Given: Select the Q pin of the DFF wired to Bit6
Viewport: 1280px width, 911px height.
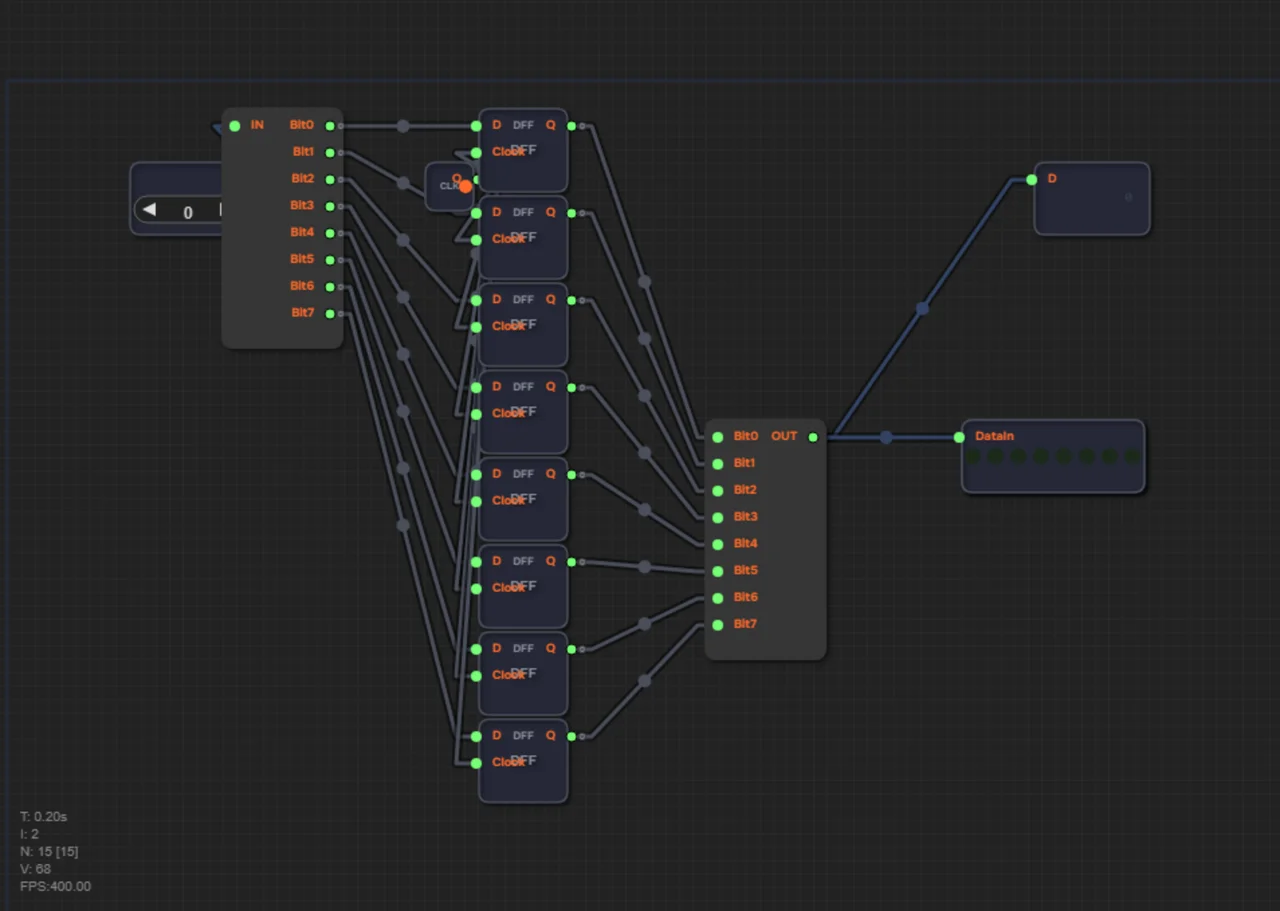Looking at the screenshot, I should (x=571, y=649).
